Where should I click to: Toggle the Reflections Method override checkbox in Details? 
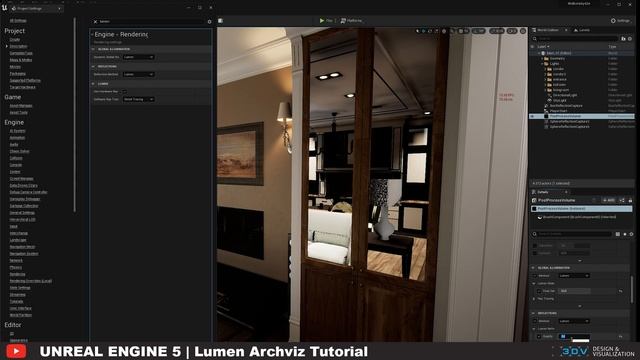(x=535, y=321)
